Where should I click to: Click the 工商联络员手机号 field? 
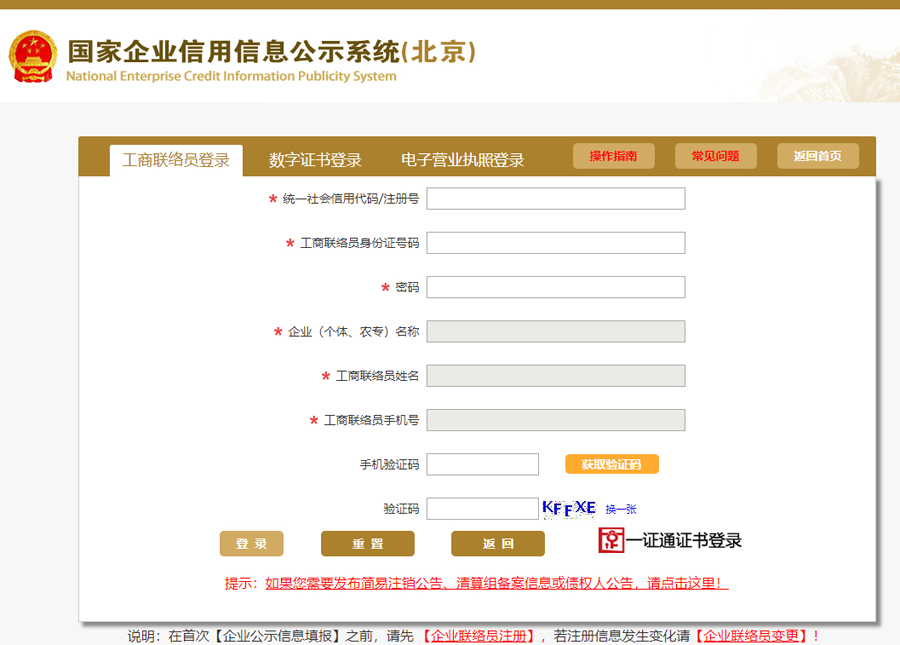coord(556,420)
